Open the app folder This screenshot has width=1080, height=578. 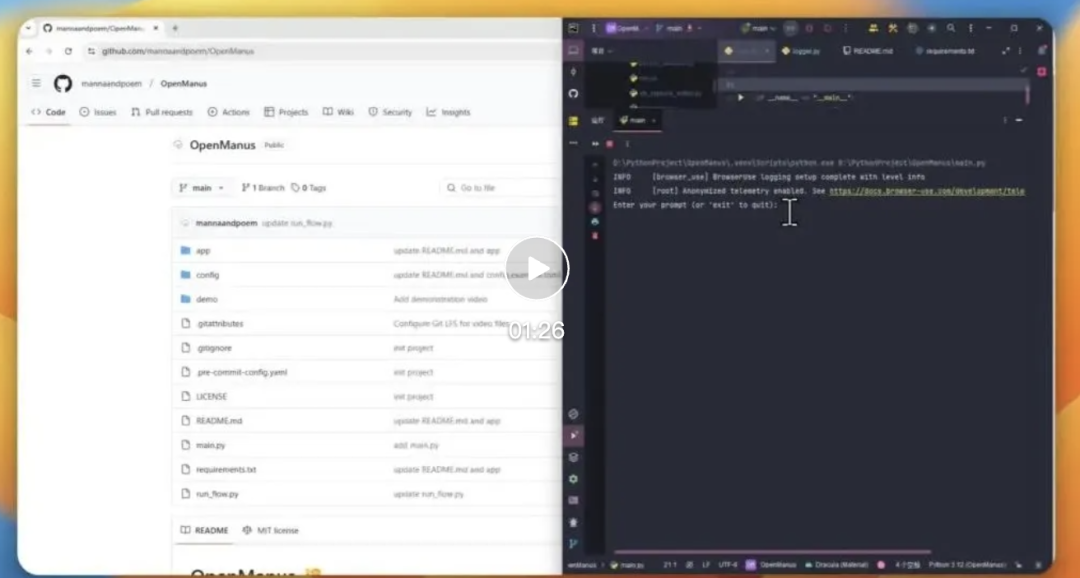pos(203,251)
